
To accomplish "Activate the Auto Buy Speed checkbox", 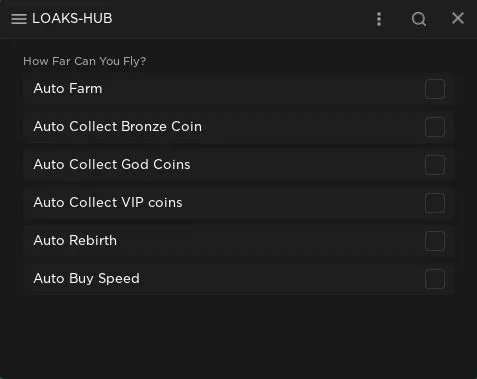I will click(435, 279).
